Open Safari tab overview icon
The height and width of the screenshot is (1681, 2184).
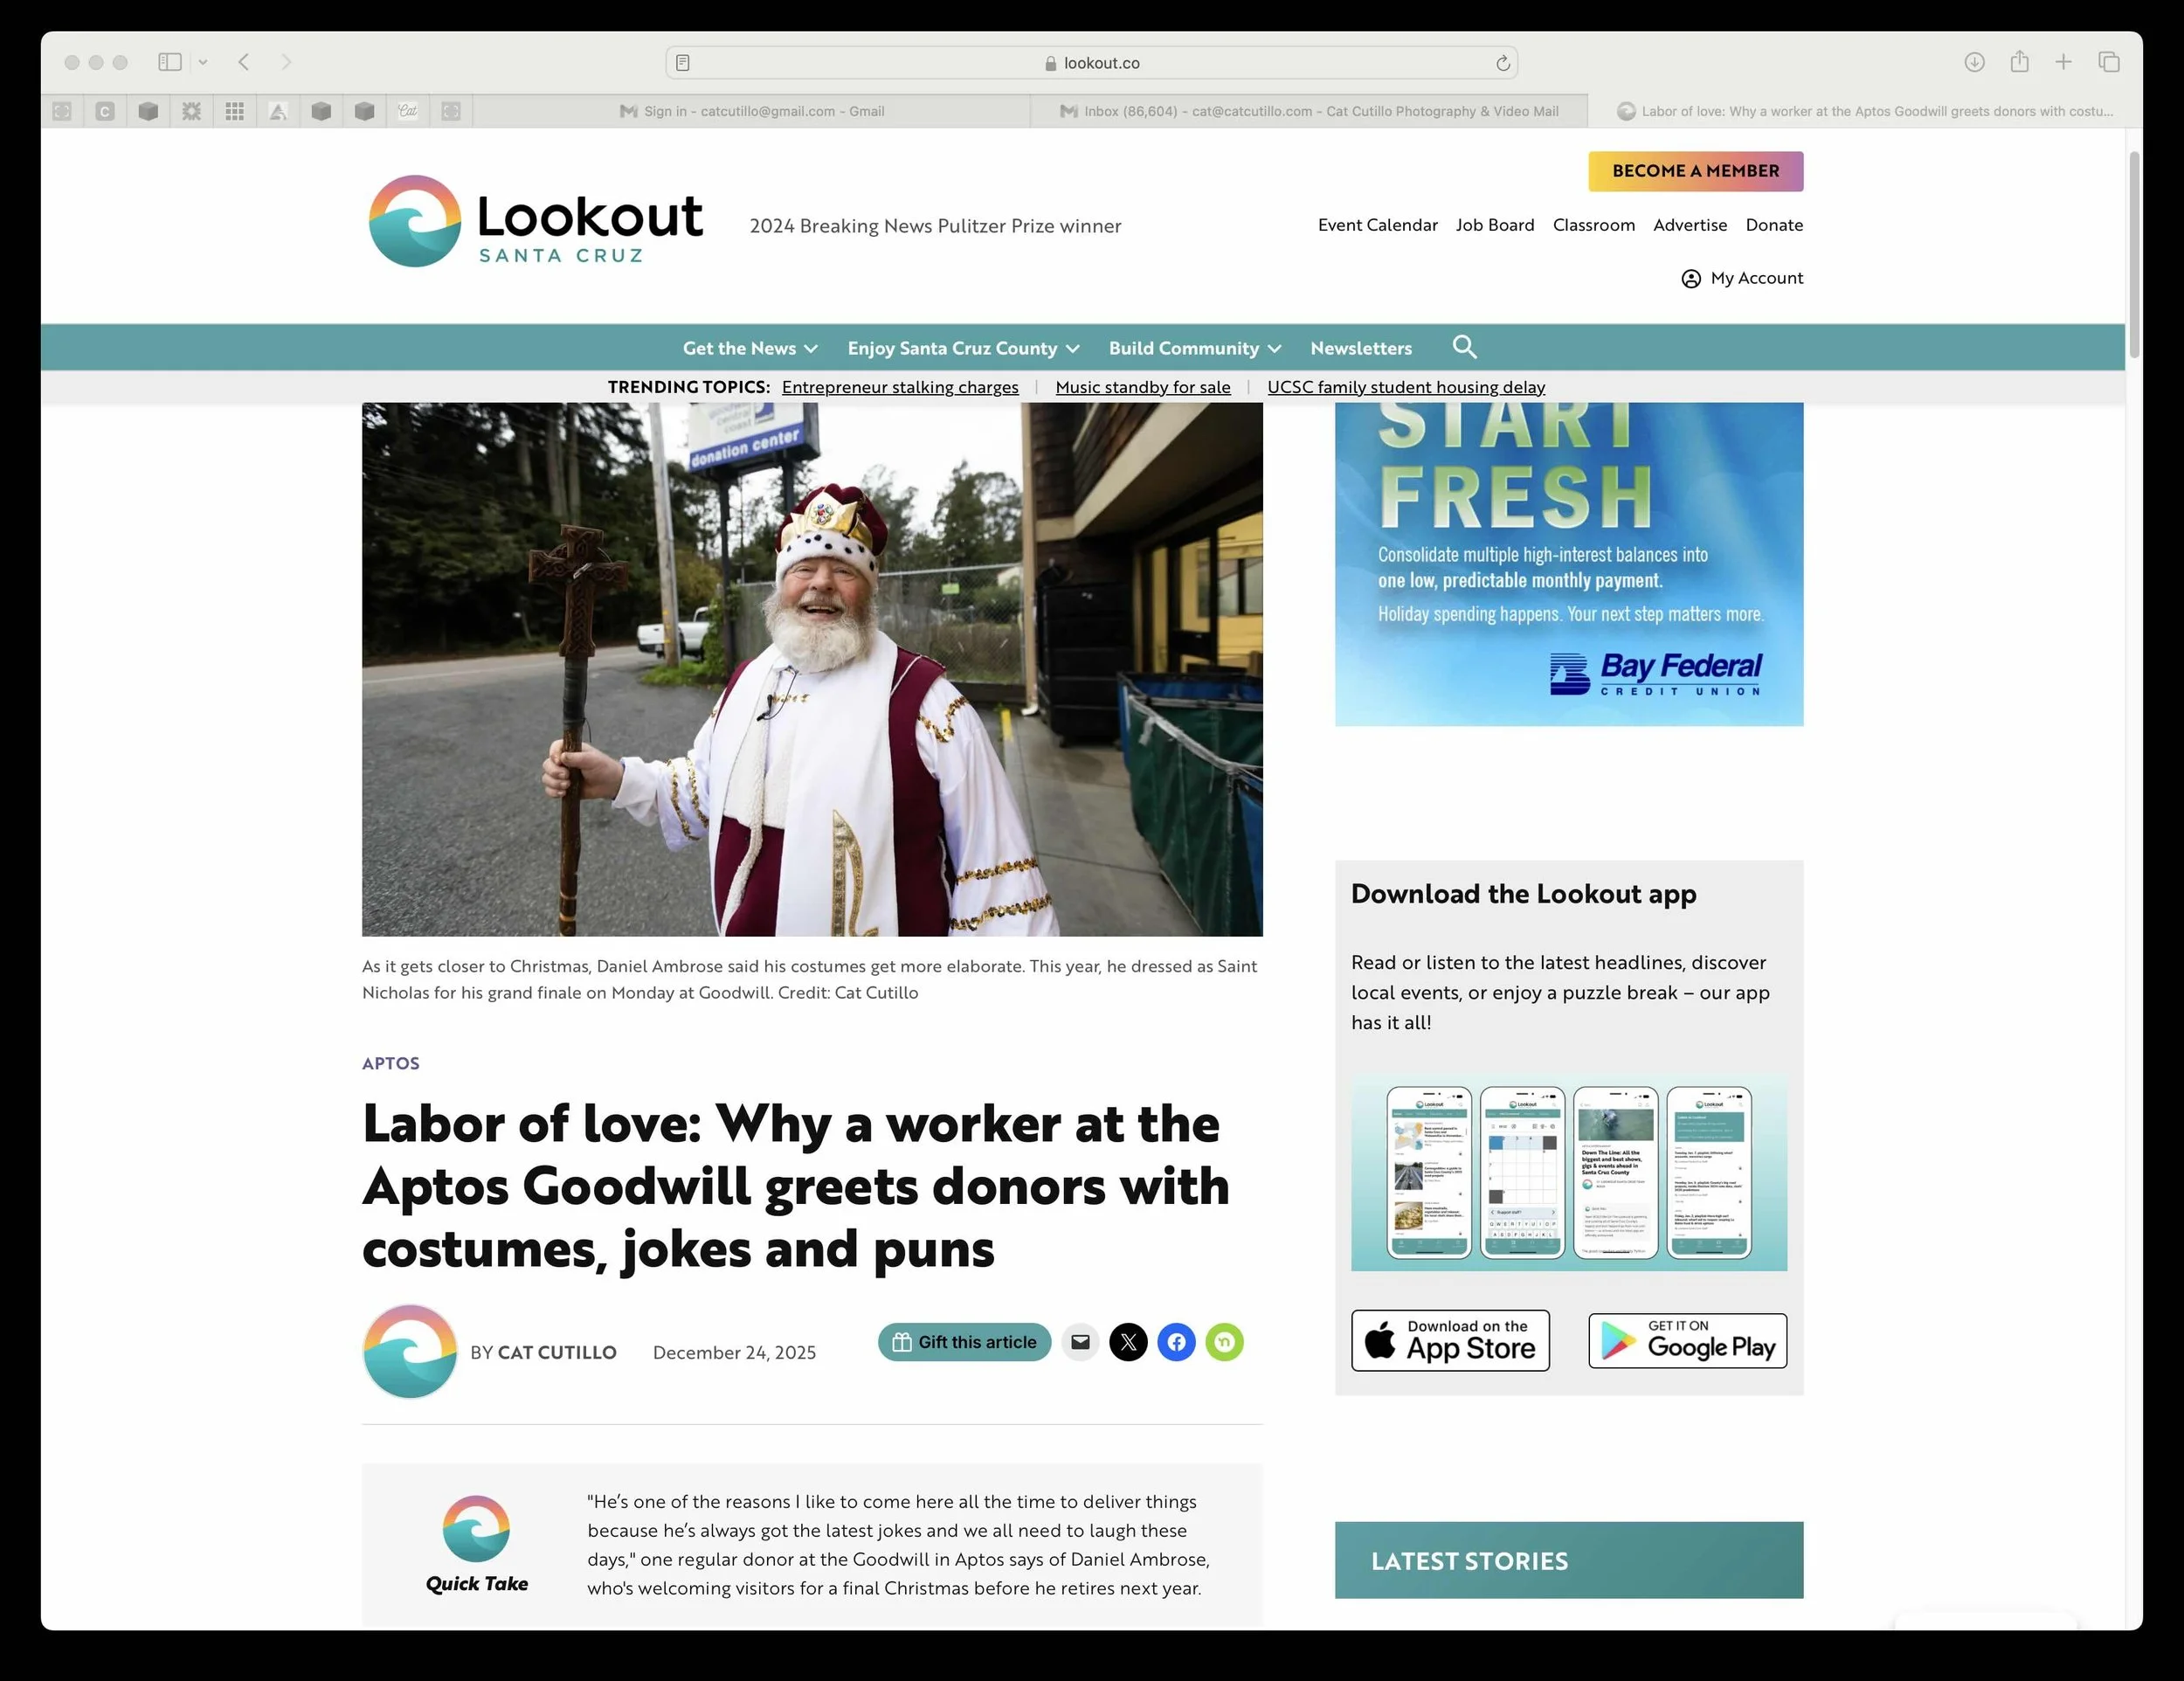click(2109, 62)
